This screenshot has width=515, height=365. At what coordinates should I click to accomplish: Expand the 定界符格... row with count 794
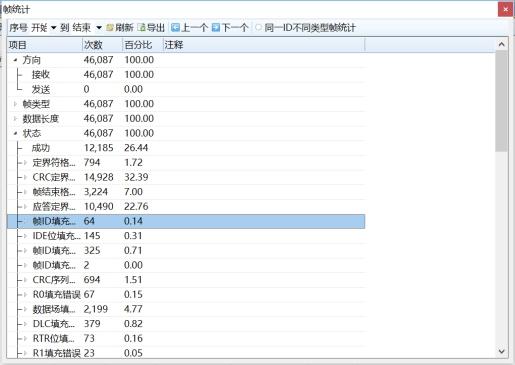coord(25,163)
